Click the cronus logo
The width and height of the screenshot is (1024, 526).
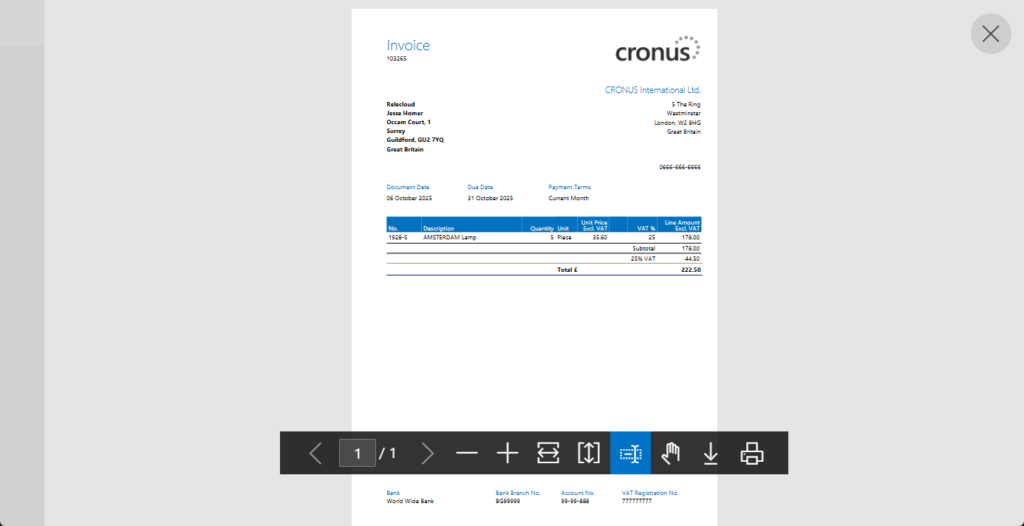click(657, 50)
